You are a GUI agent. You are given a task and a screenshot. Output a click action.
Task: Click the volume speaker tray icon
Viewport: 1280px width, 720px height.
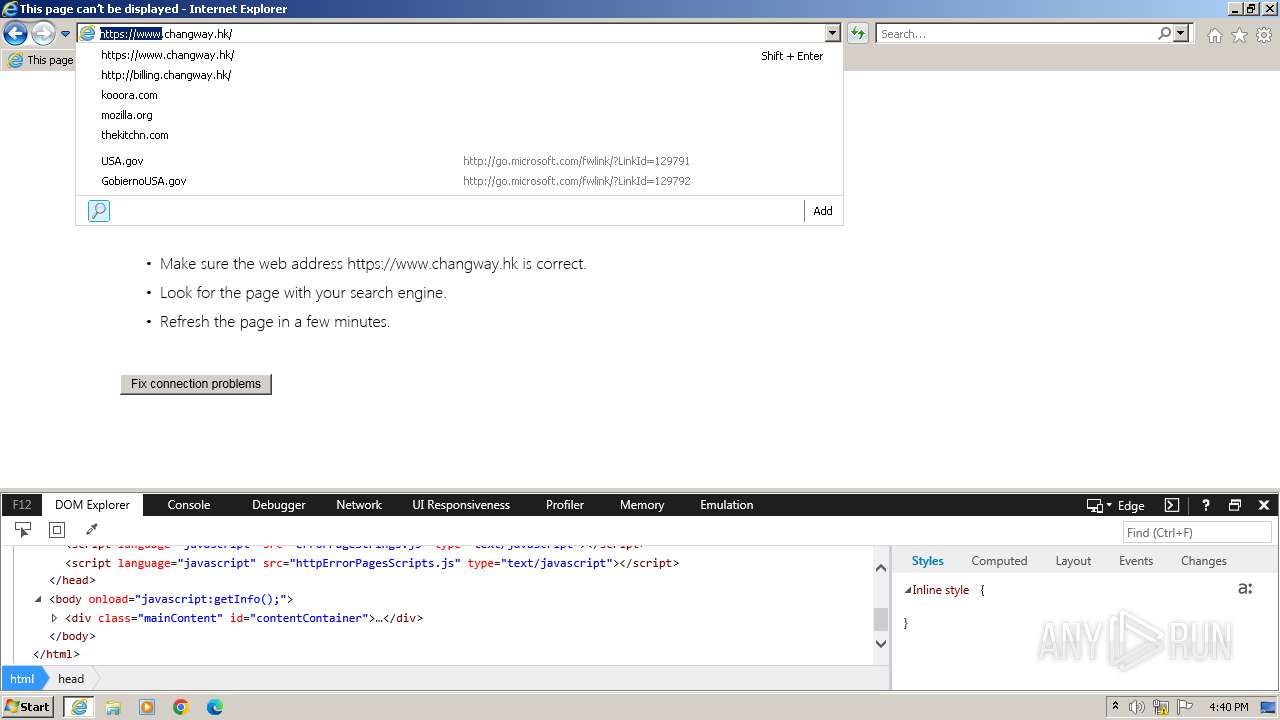(1137, 707)
